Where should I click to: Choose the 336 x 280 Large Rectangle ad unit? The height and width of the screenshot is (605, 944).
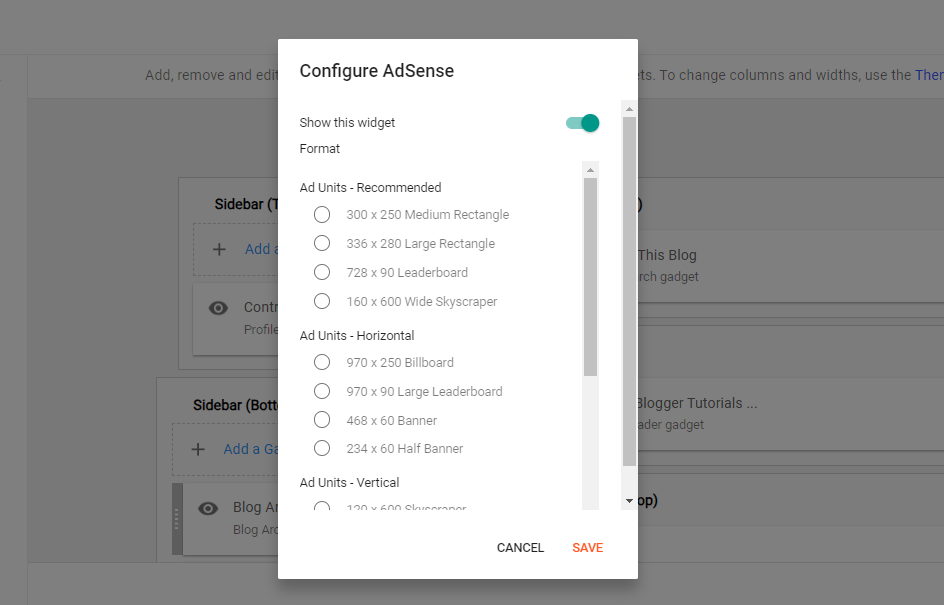pyautogui.click(x=321, y=243)
